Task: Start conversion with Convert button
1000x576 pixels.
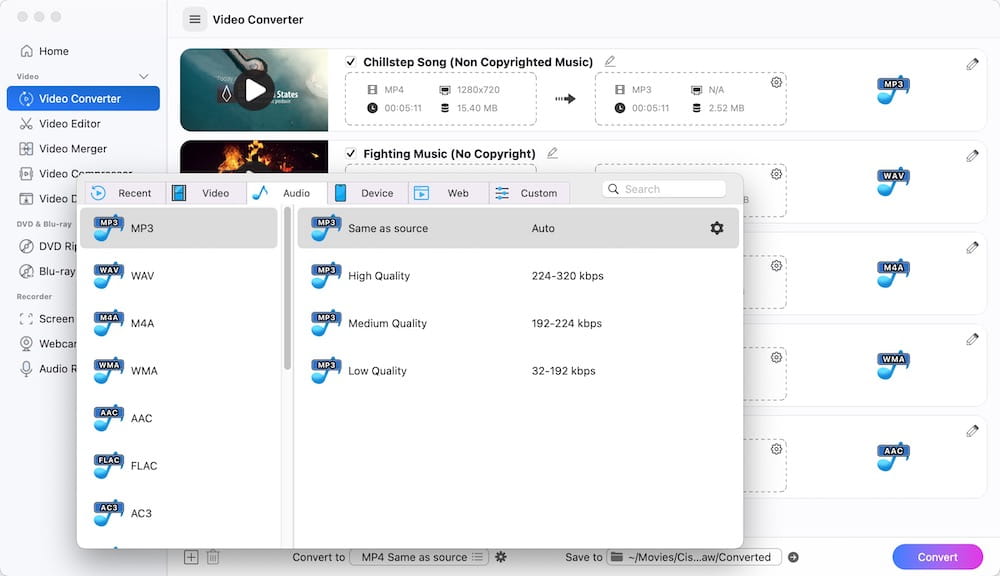Action: click(x=937, y=557)
